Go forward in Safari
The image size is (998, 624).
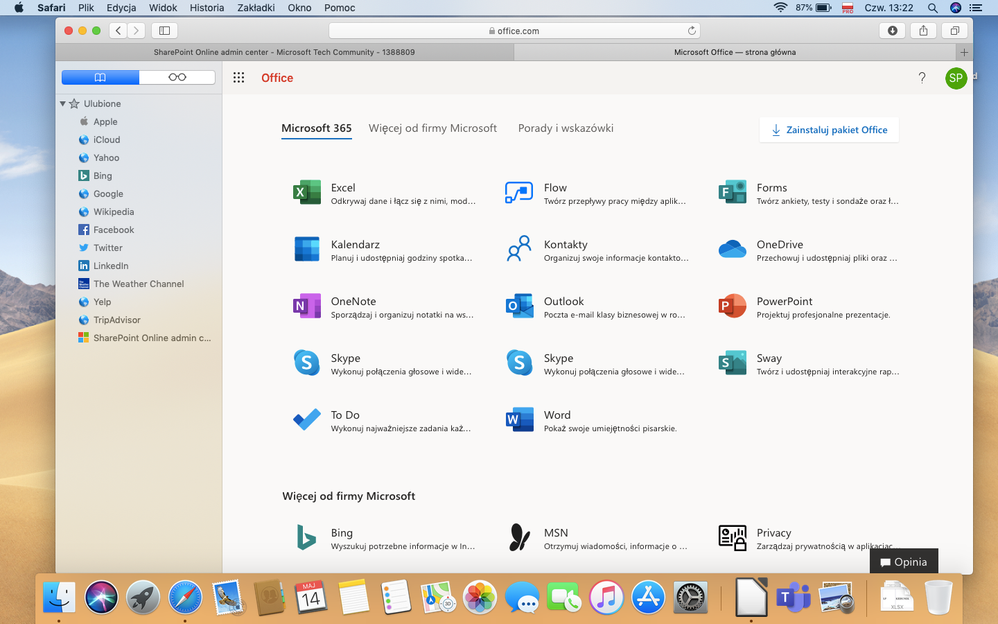(136, 31)
